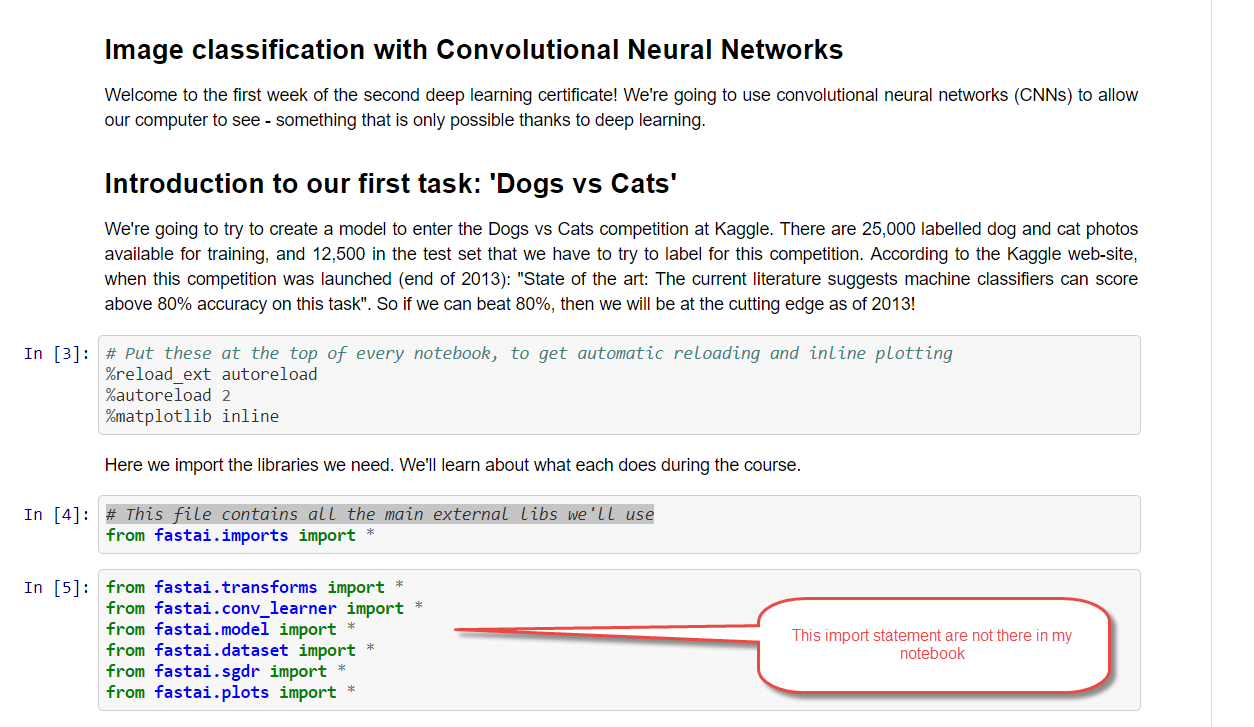The width and height of the screenshot is (1254, 727).
Task: Click the red callout annotation bubble
Action: click(932, 645)
